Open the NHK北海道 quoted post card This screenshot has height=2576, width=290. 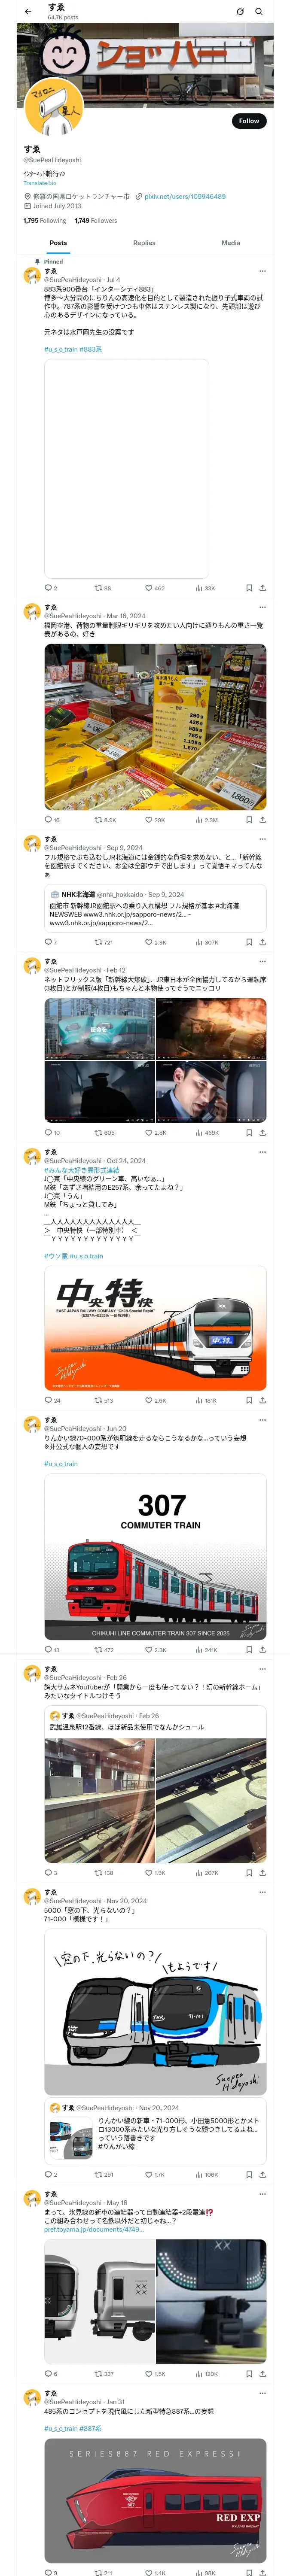tap(155, 908)
